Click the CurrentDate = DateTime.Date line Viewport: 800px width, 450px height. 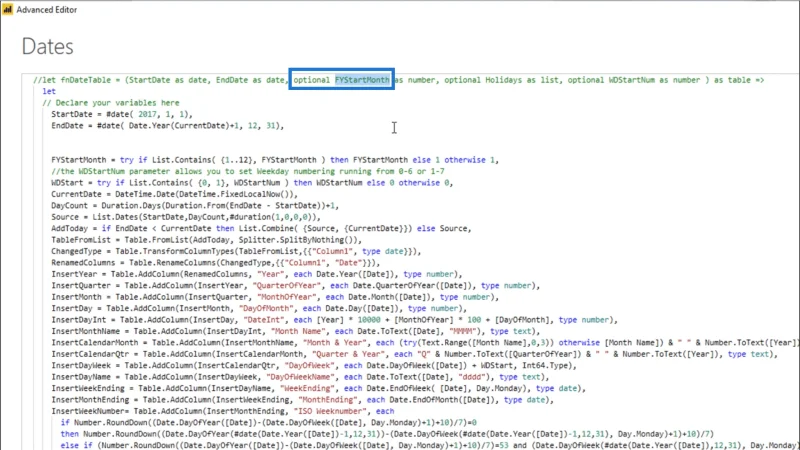click(174, 194)
